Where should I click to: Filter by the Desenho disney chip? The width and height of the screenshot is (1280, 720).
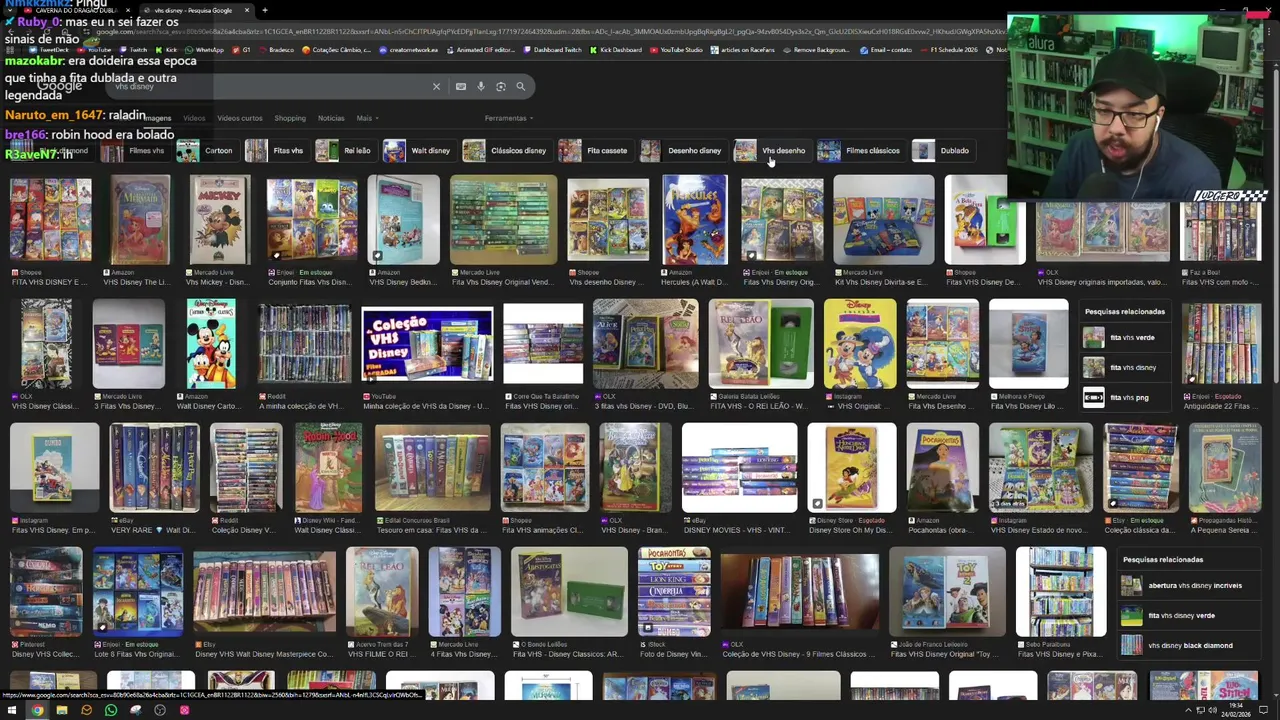[x=682, y=151]
